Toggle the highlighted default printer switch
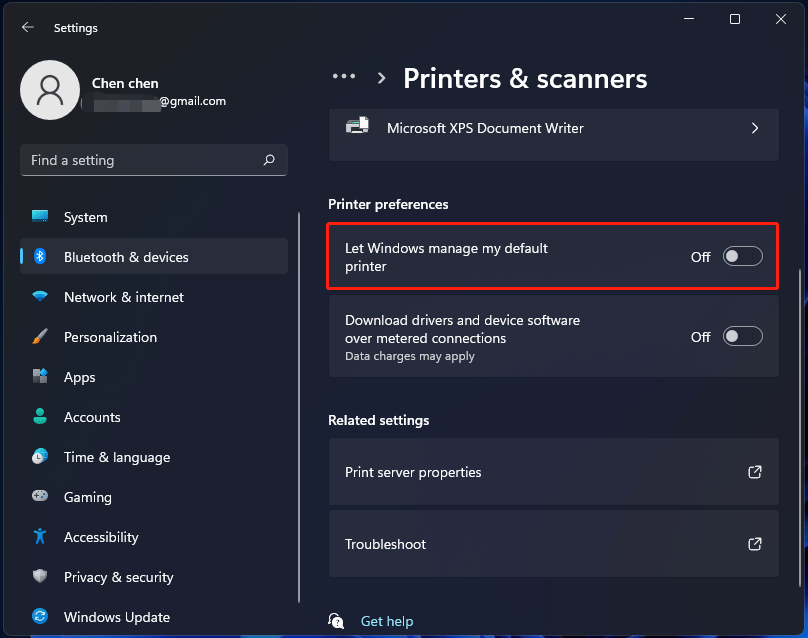The width and height of the screenshot is (808, 638). pyautogui.click(x=742, y=256)
